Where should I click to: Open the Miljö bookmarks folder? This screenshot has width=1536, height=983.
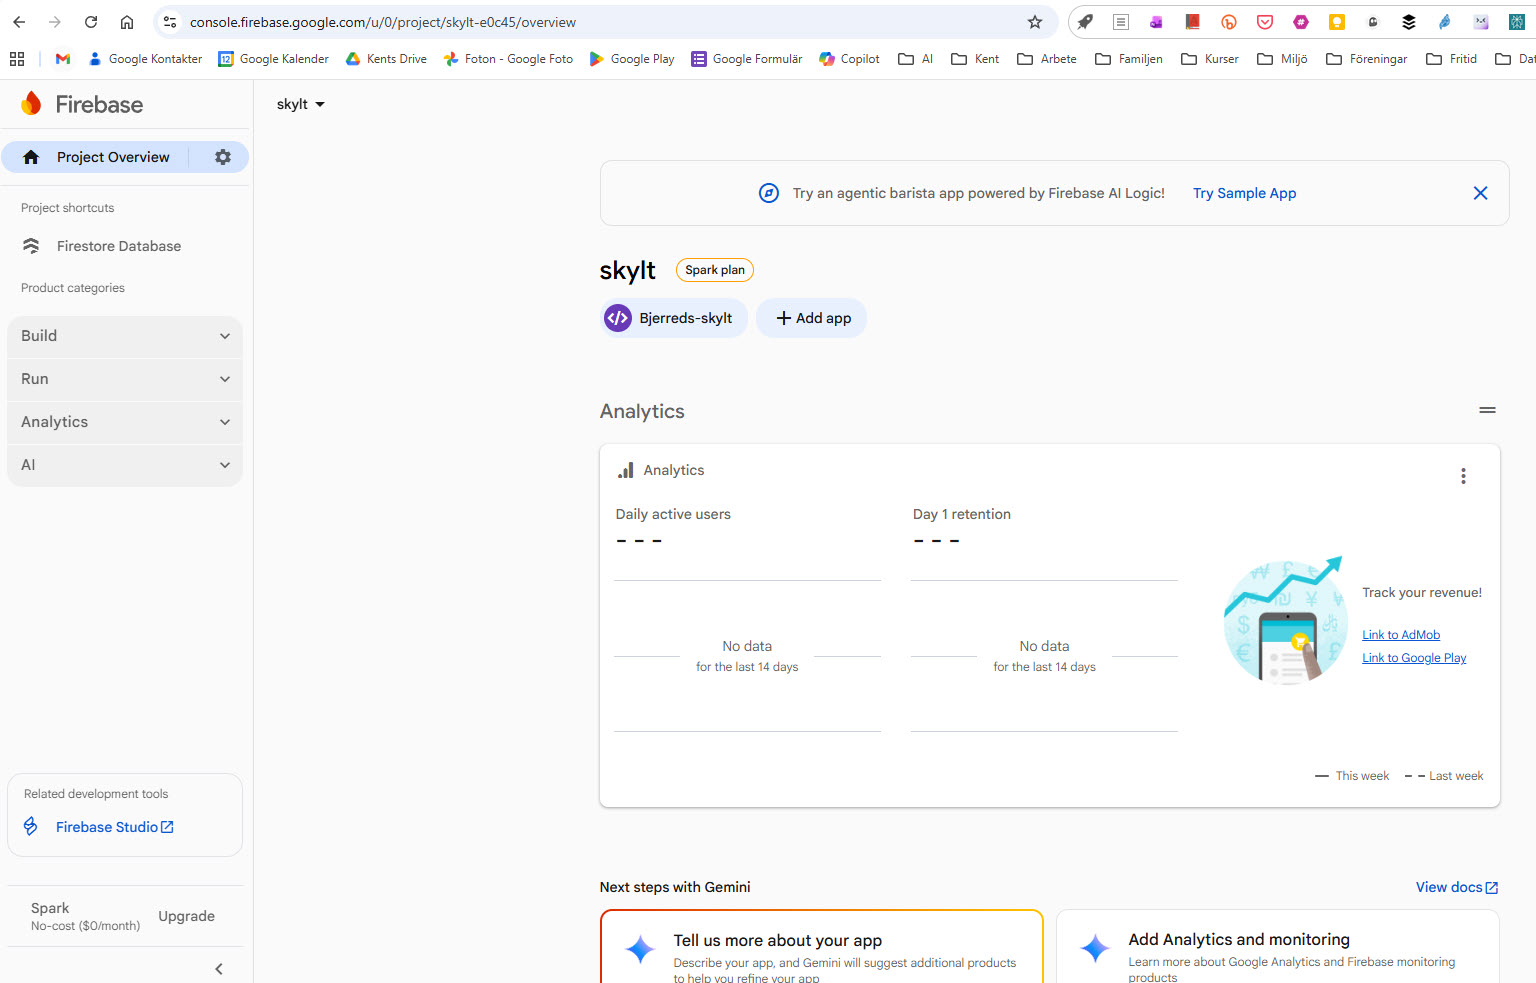pyautogui.click(x=1282, y=59)
